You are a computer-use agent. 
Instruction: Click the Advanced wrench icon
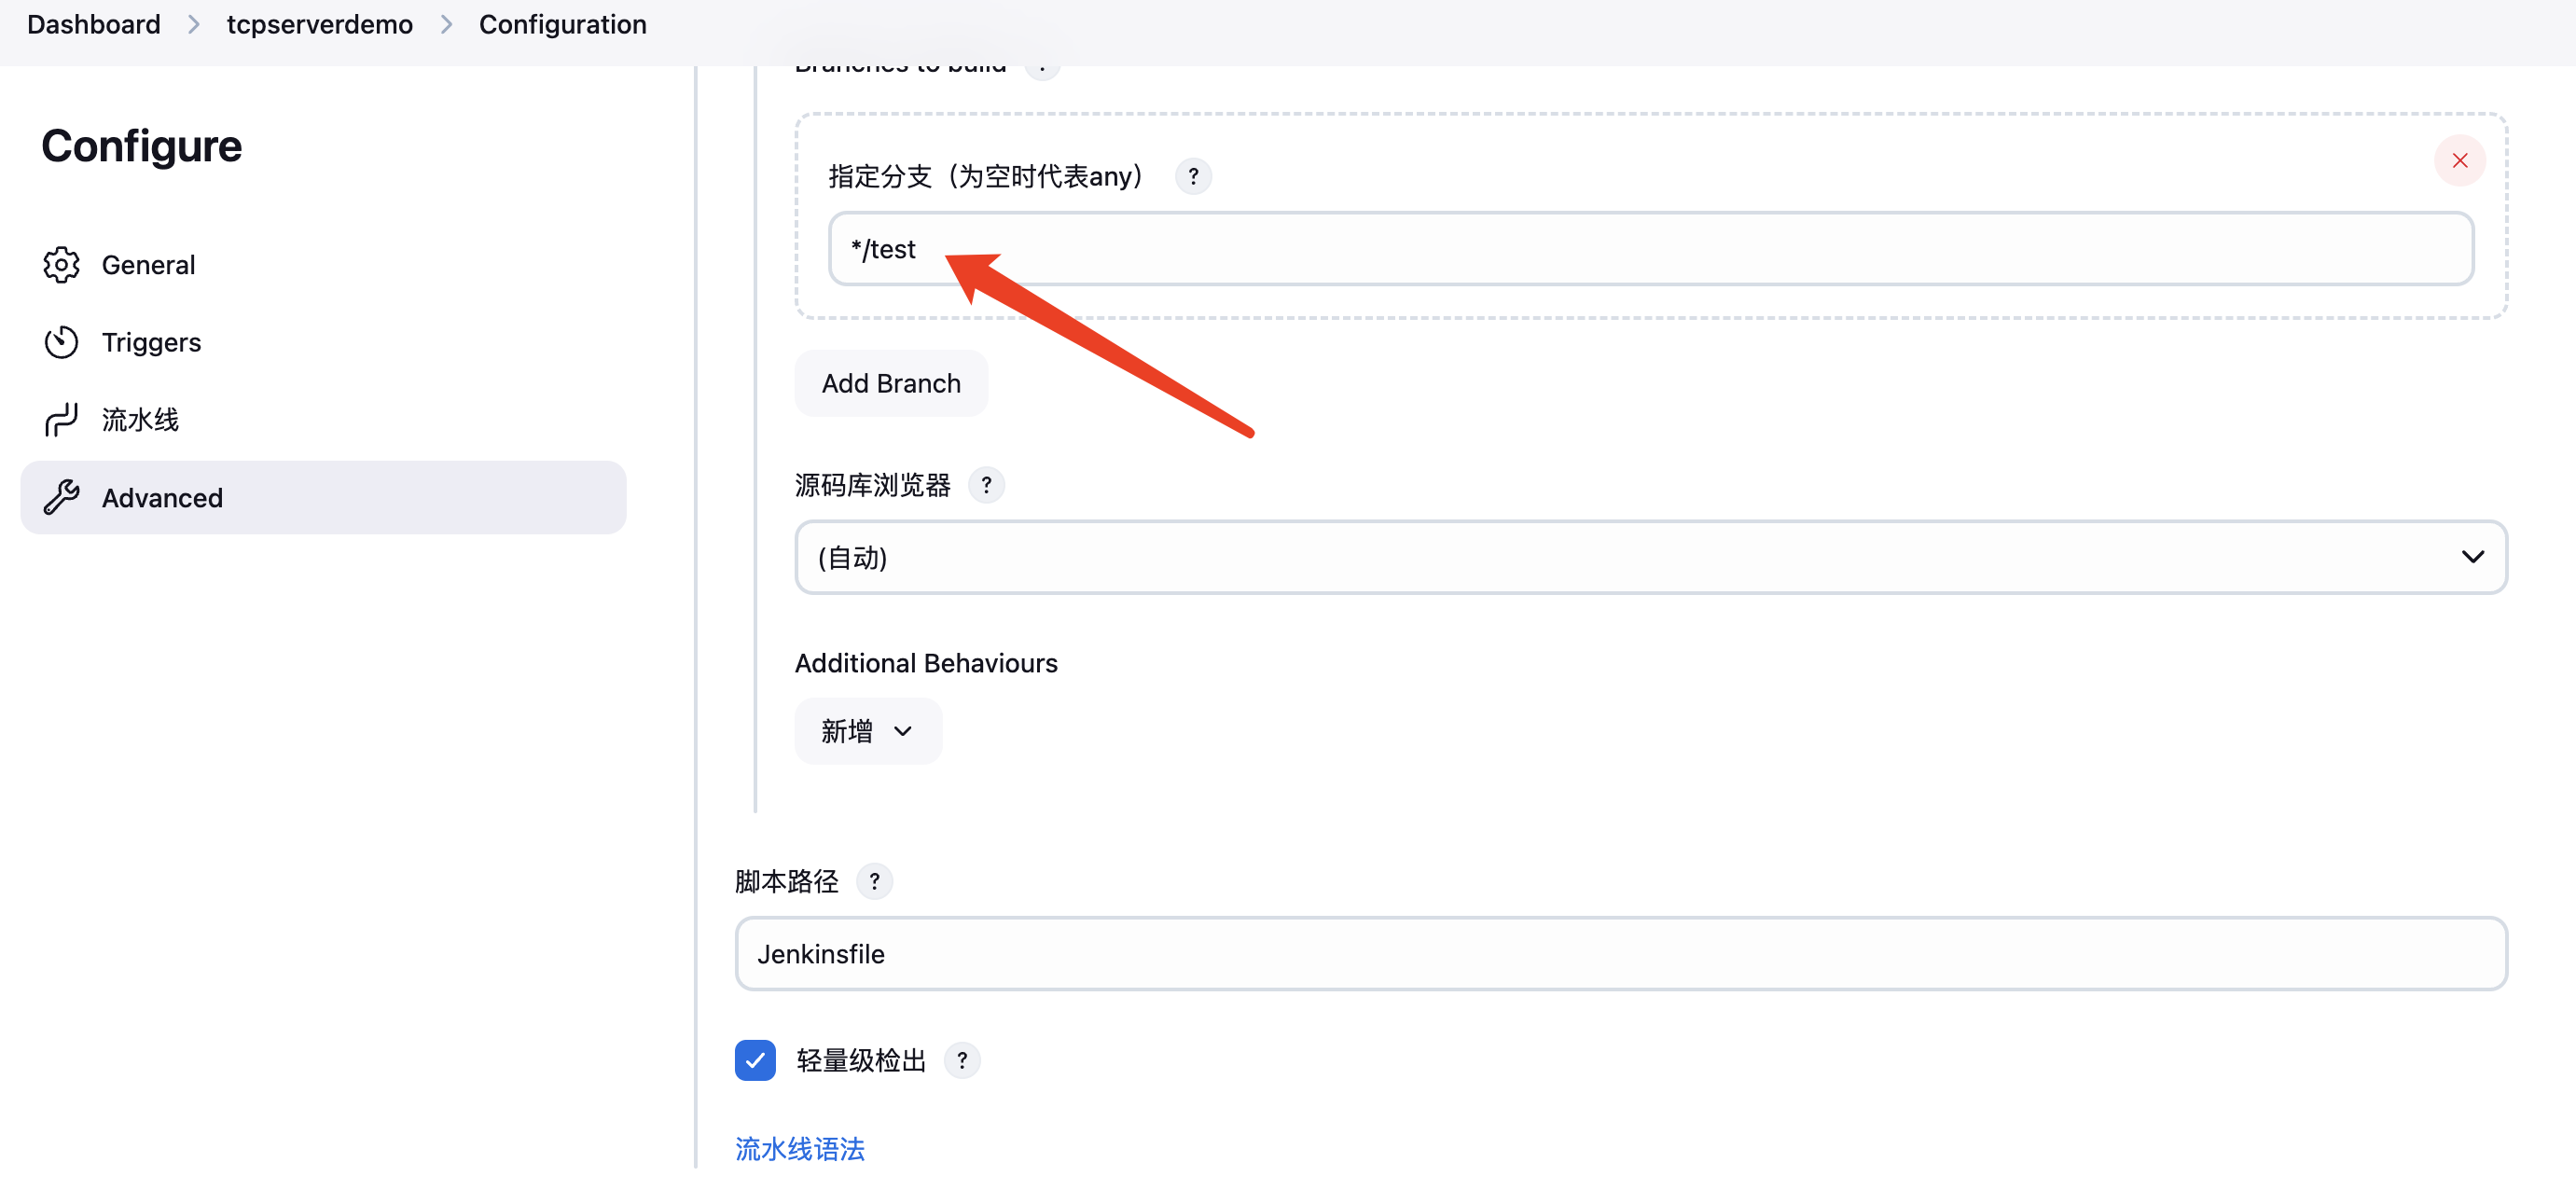point(61,497)
